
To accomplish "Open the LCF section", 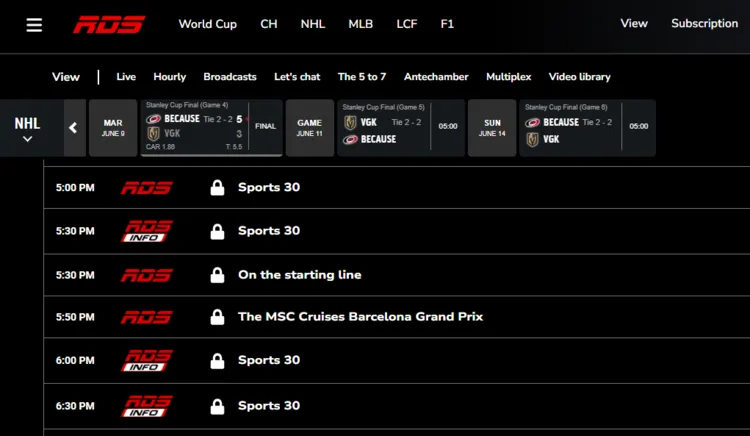I will coord(407,24).
